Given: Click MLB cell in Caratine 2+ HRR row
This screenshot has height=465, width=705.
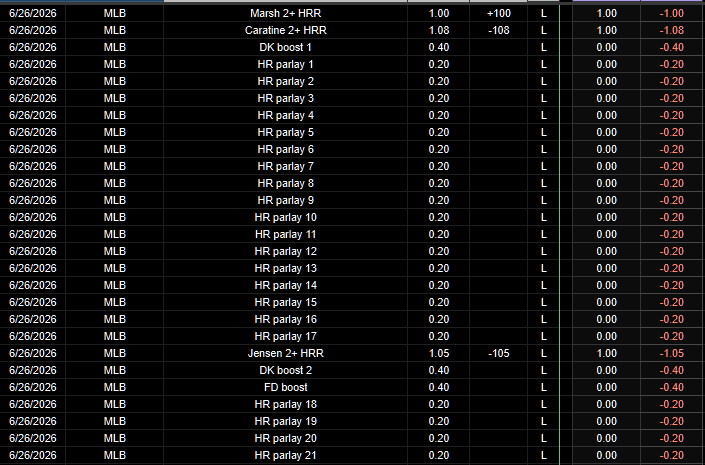Looking at the screenshot, I should pyautogui.click(x=115, y=31).
